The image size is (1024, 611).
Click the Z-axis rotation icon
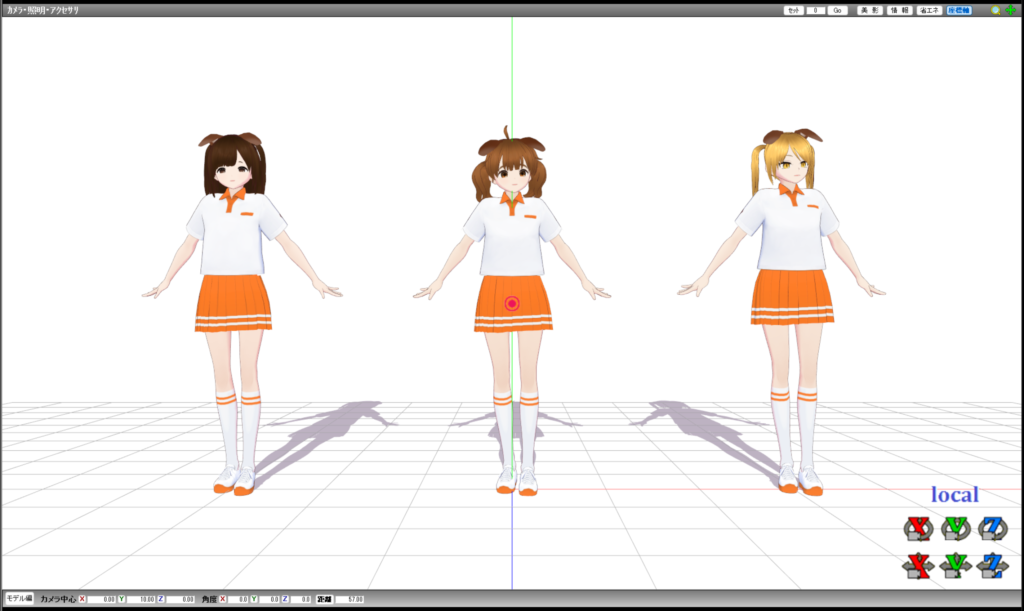click(993, 528)
